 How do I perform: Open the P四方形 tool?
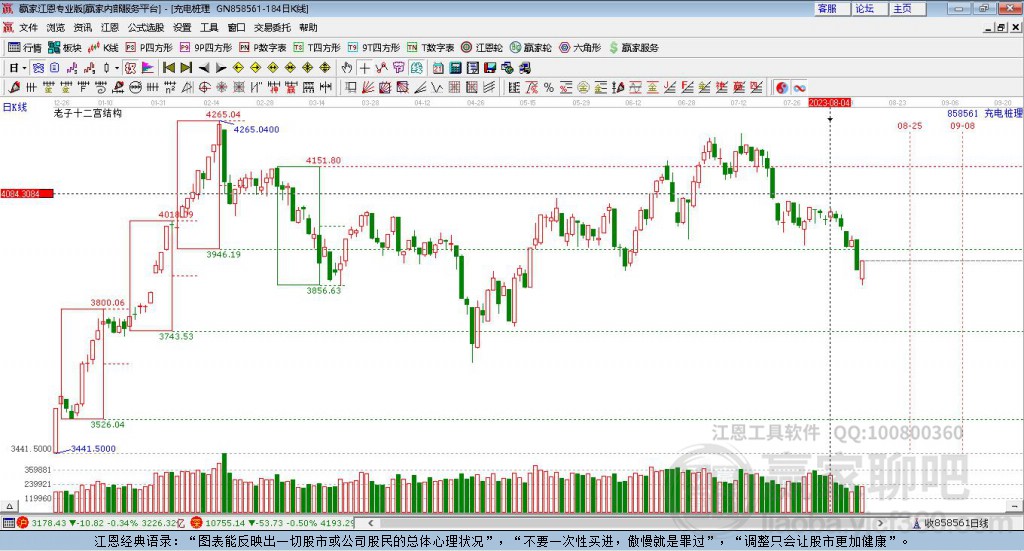(x=148, y=48)
